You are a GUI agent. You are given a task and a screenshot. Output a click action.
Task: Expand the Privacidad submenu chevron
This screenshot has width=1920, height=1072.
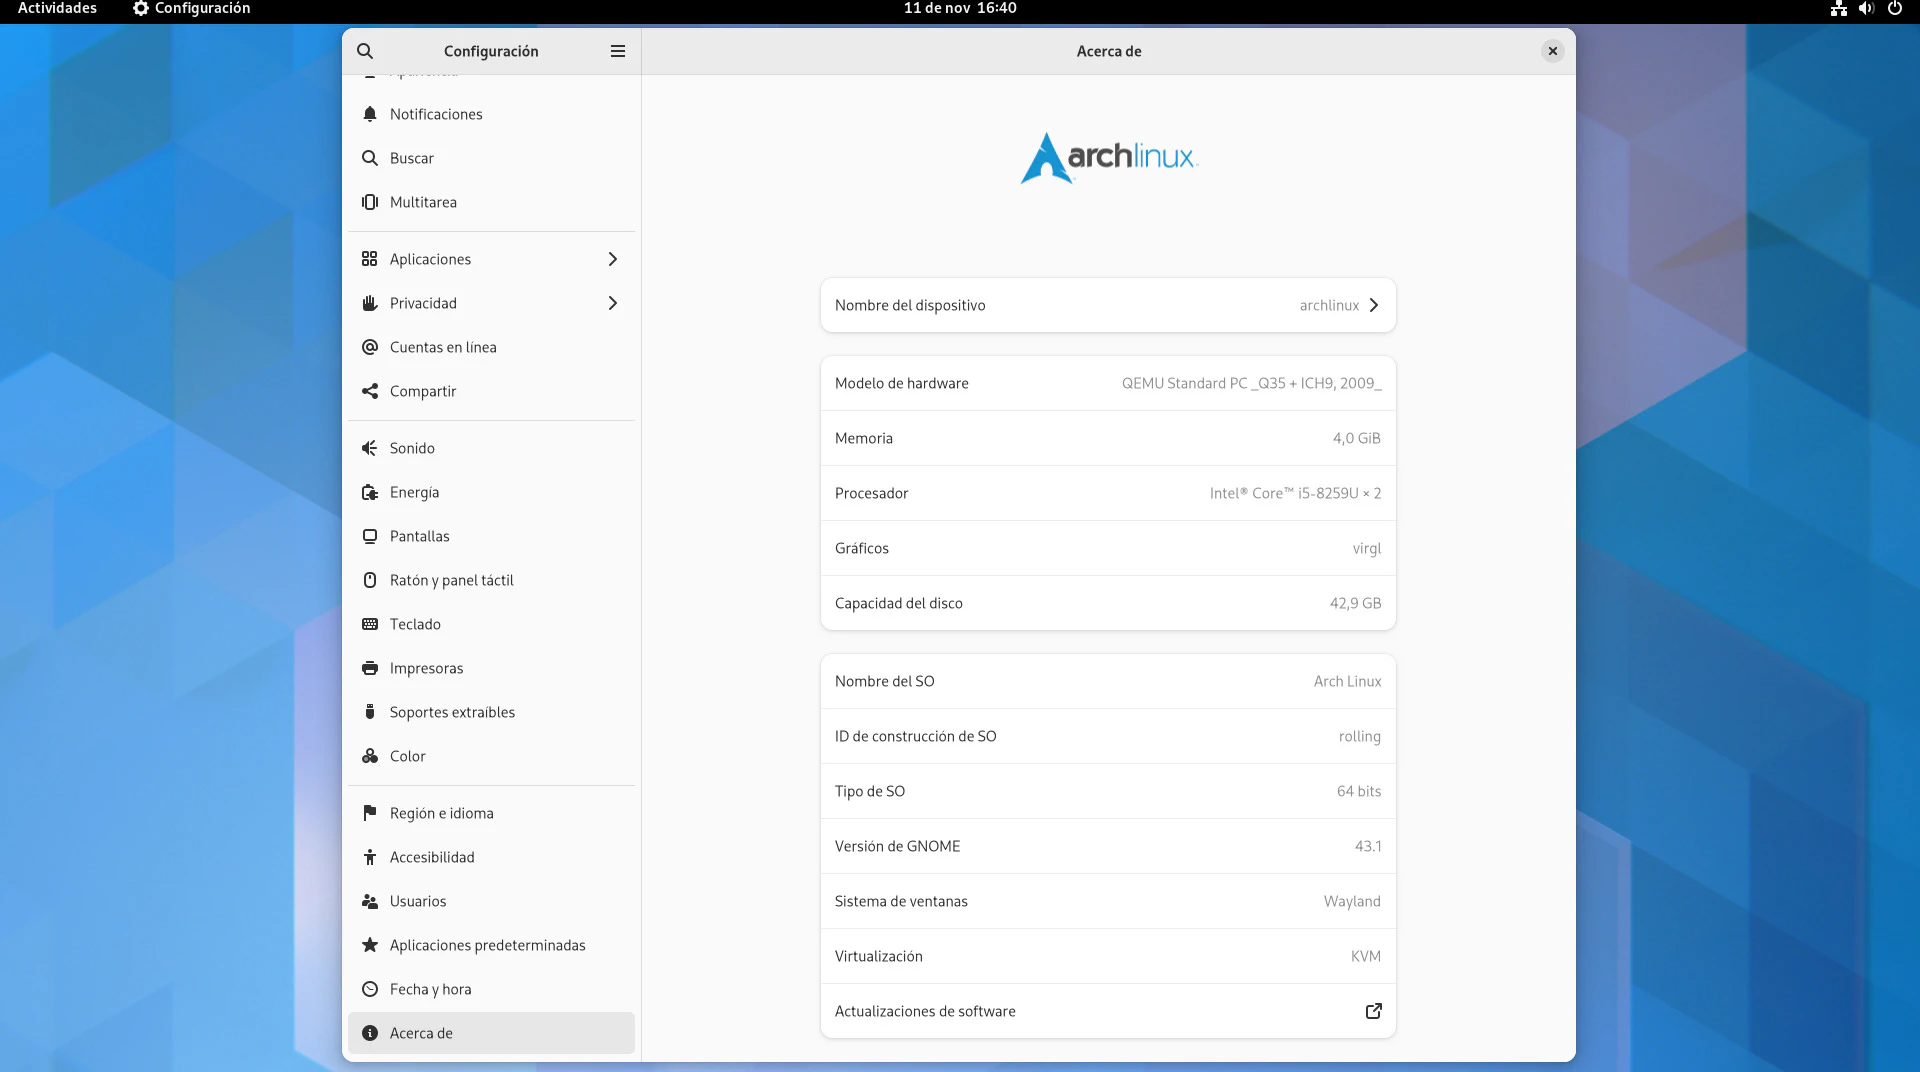tap(613, 303)
